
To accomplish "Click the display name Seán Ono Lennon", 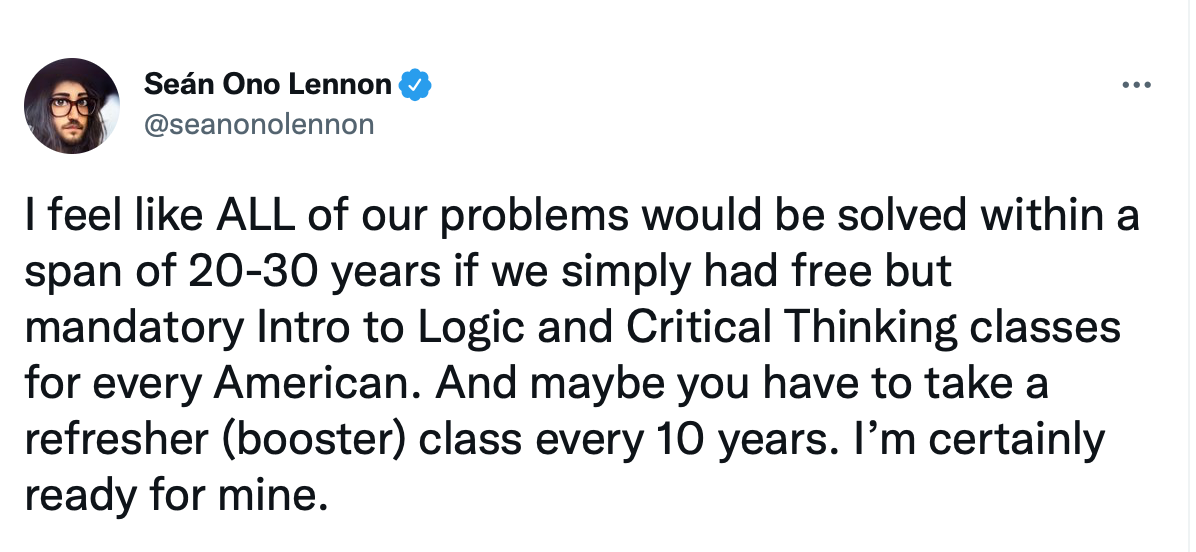I will (267, 85).
